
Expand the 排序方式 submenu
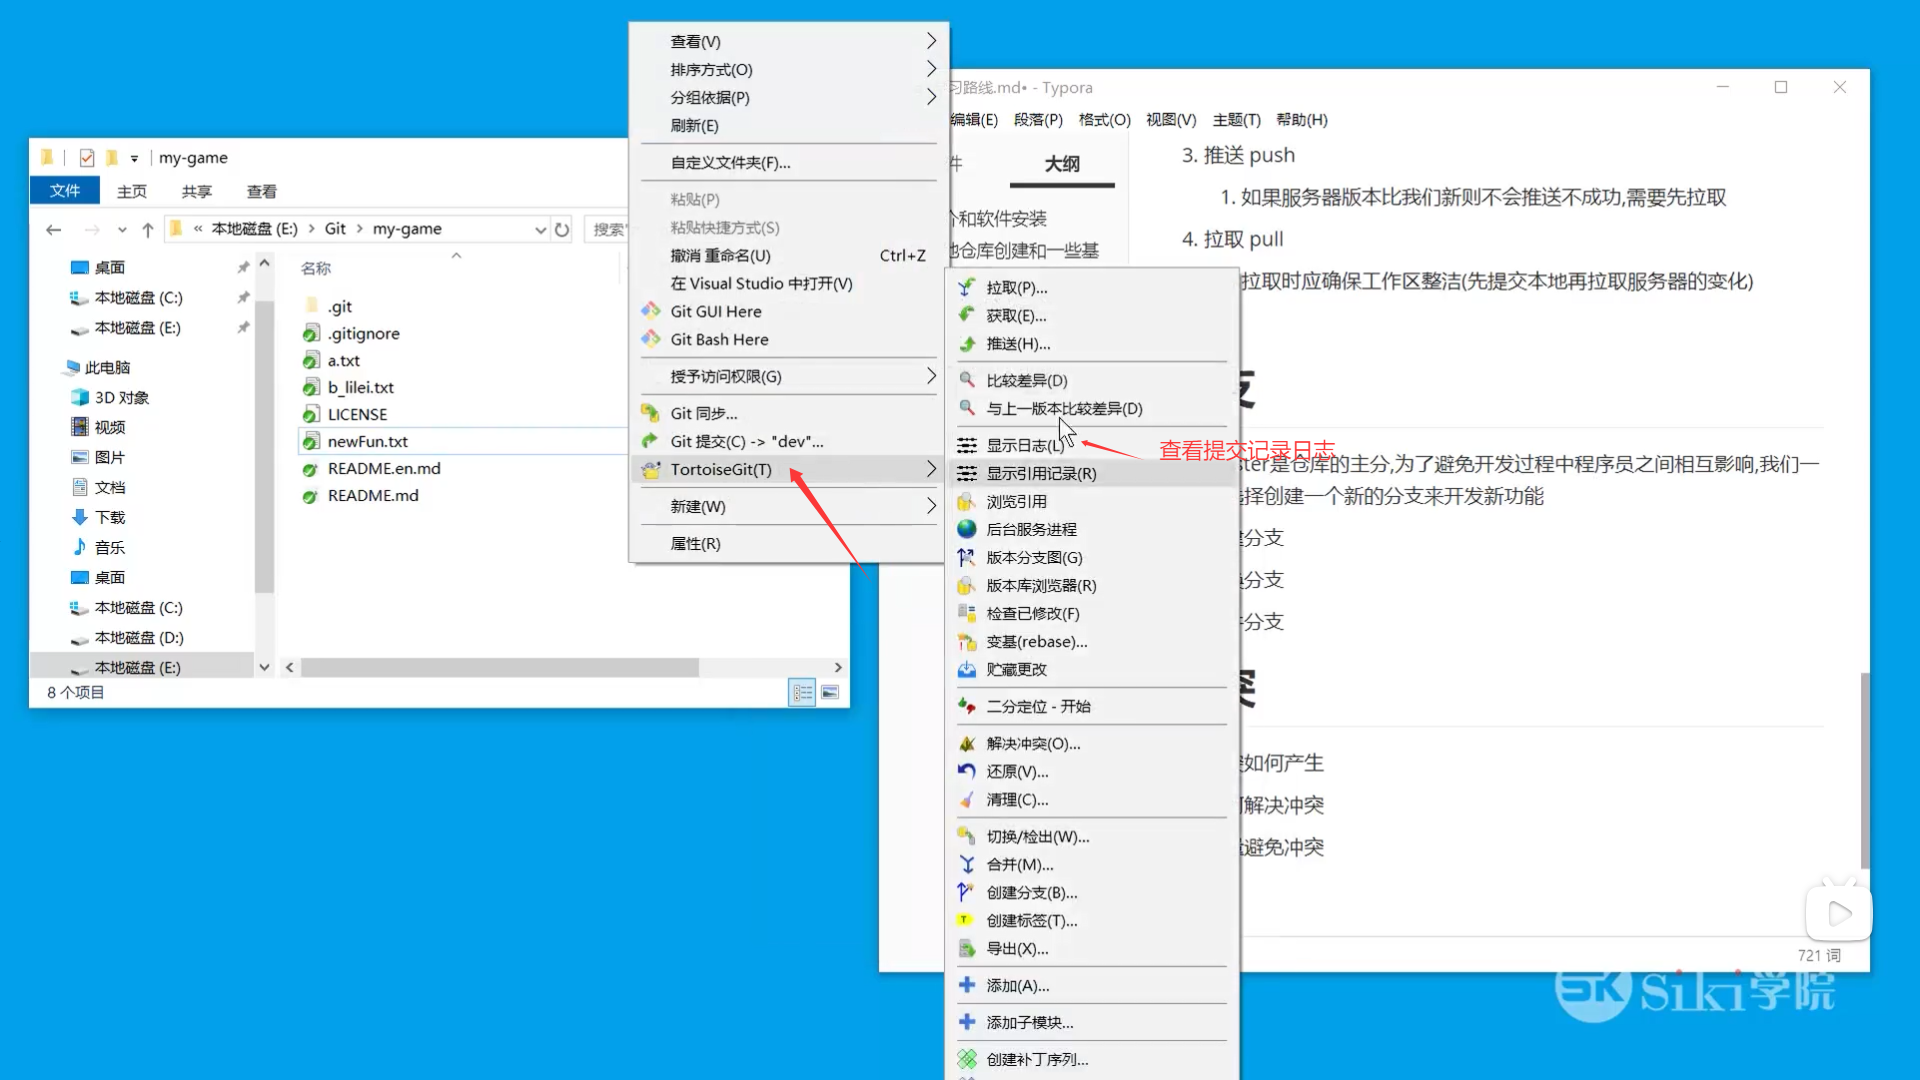[709, 69]
